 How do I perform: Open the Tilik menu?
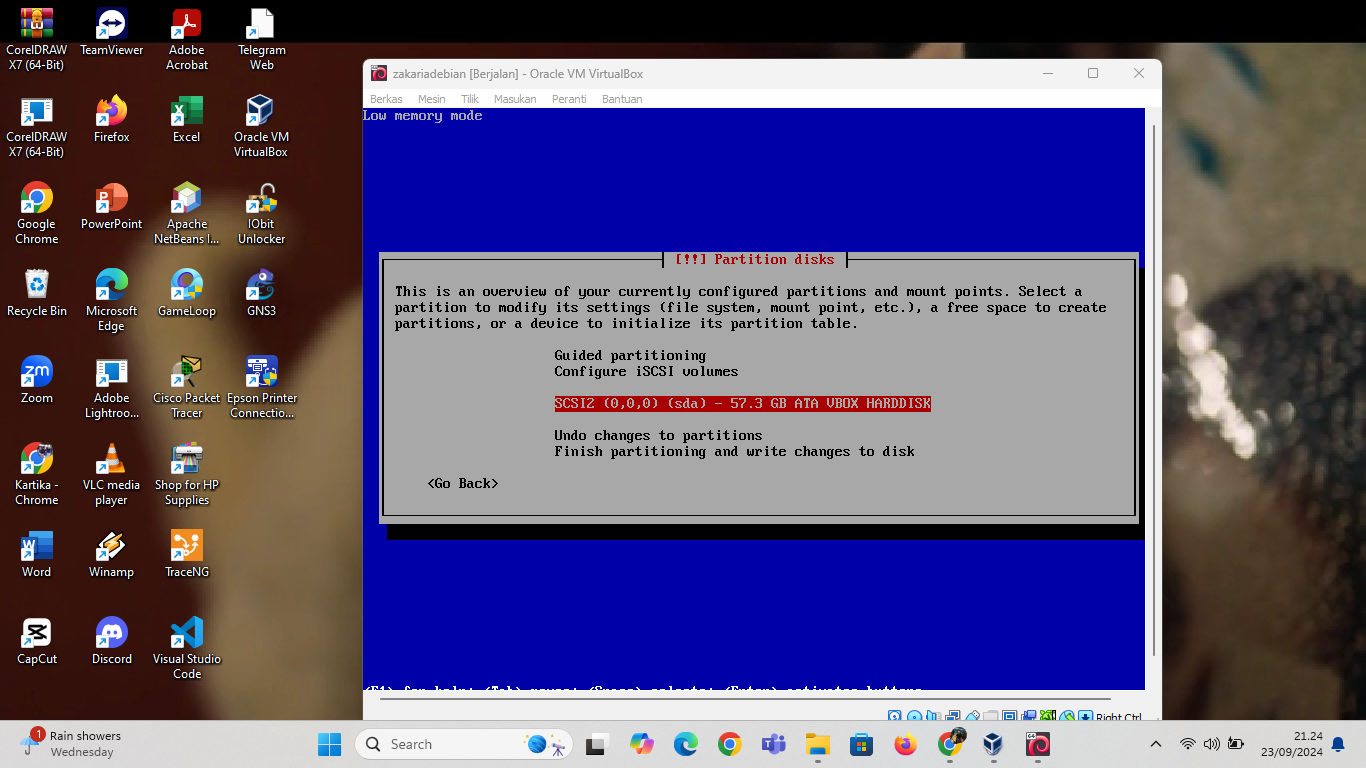point(470,99)
